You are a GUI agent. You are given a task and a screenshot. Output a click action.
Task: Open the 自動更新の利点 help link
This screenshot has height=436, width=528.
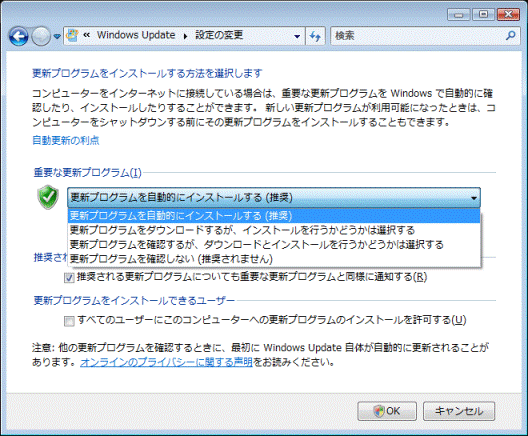click(x=66, y=140)
